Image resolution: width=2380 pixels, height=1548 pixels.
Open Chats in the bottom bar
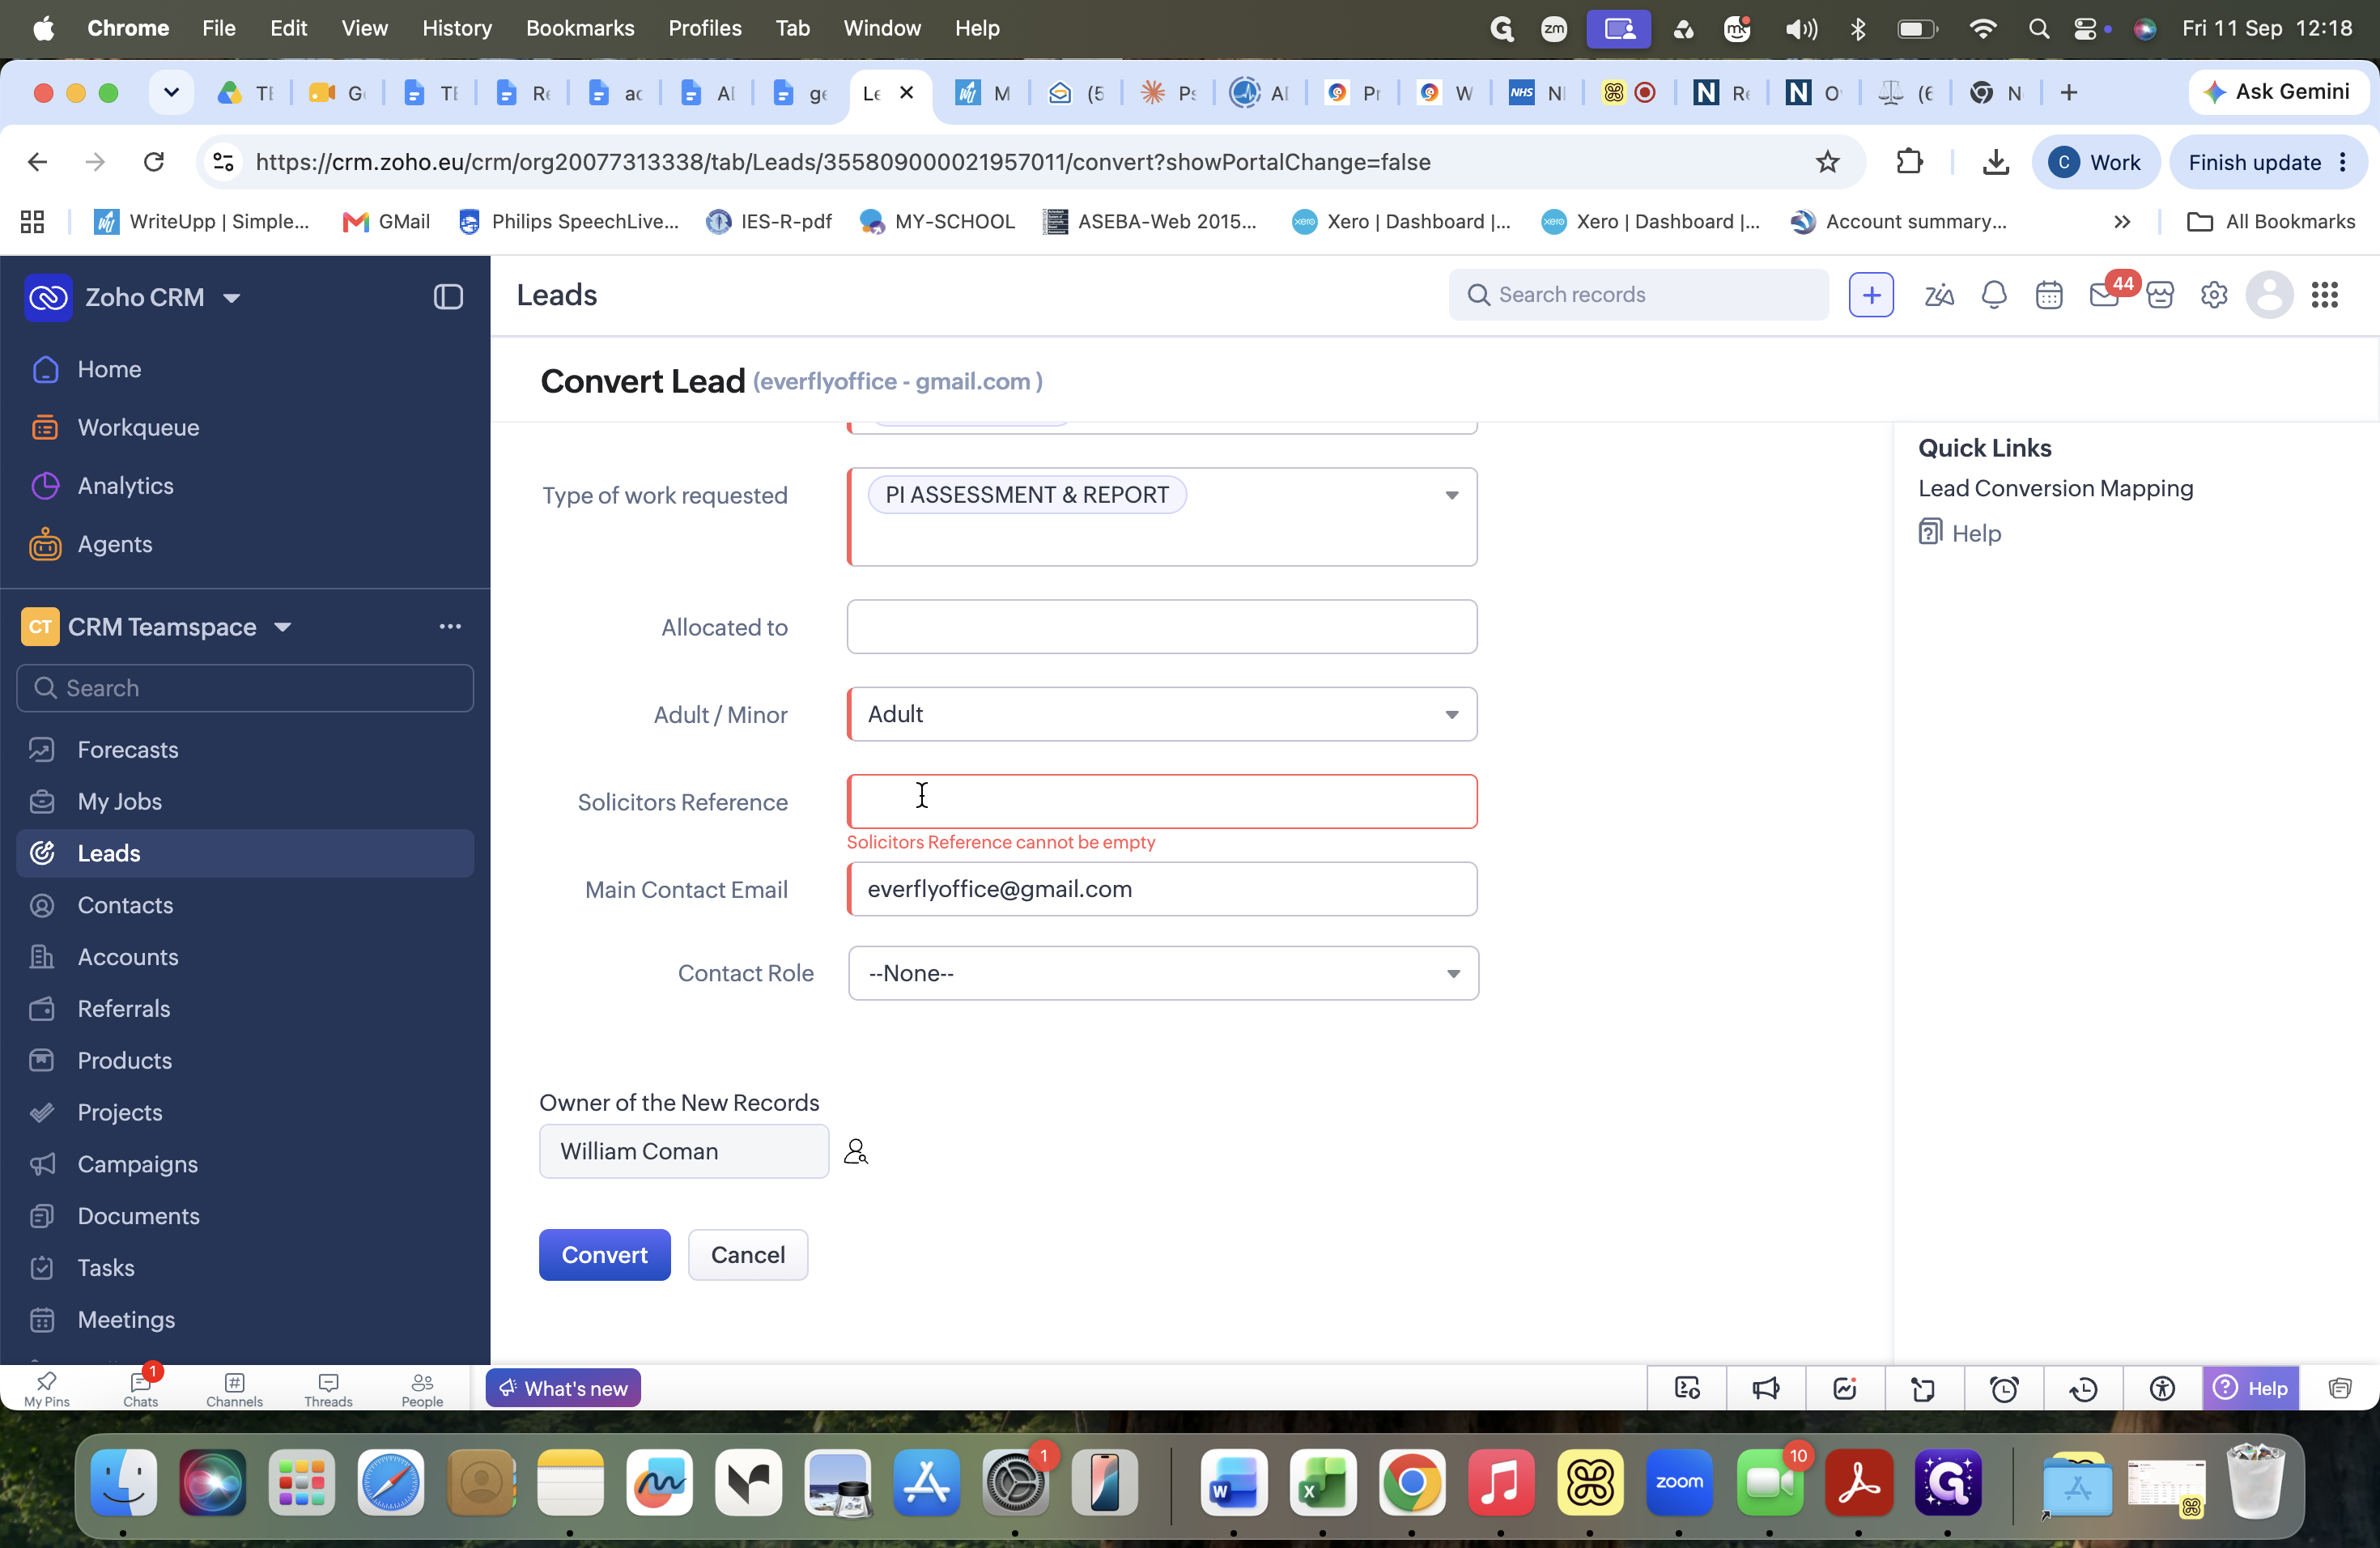[x=140, y=1389]
